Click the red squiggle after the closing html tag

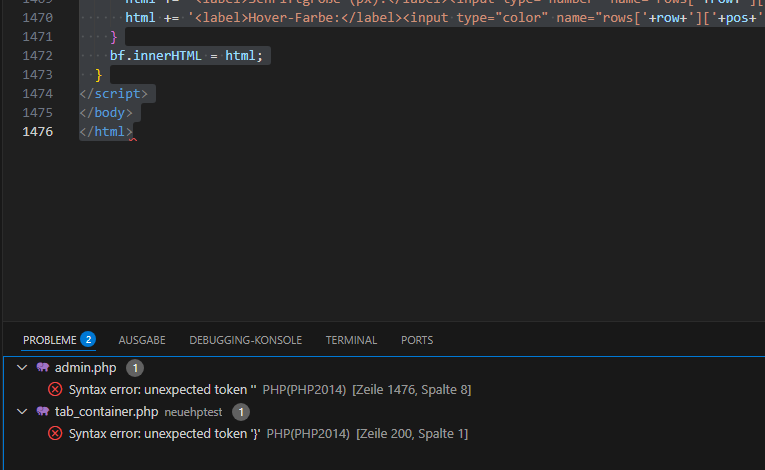coord(133,139)
